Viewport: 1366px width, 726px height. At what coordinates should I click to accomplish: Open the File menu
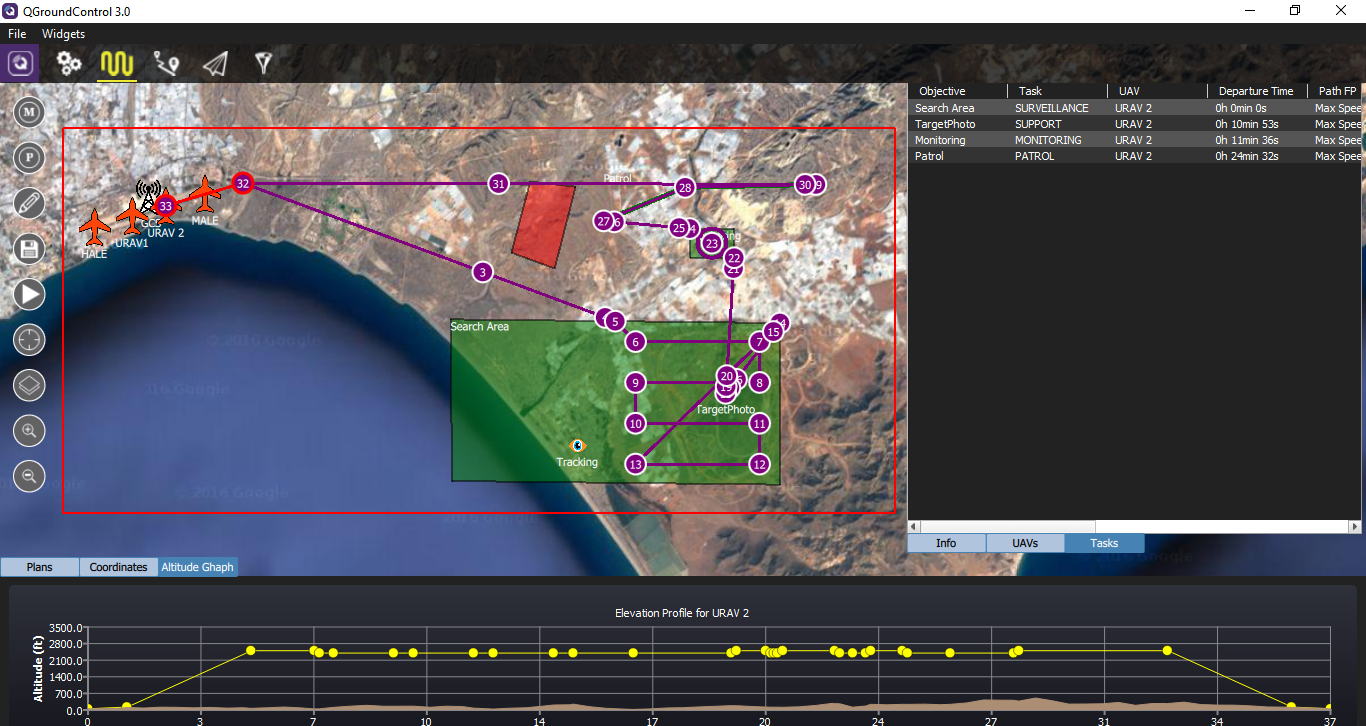(17, 34)
